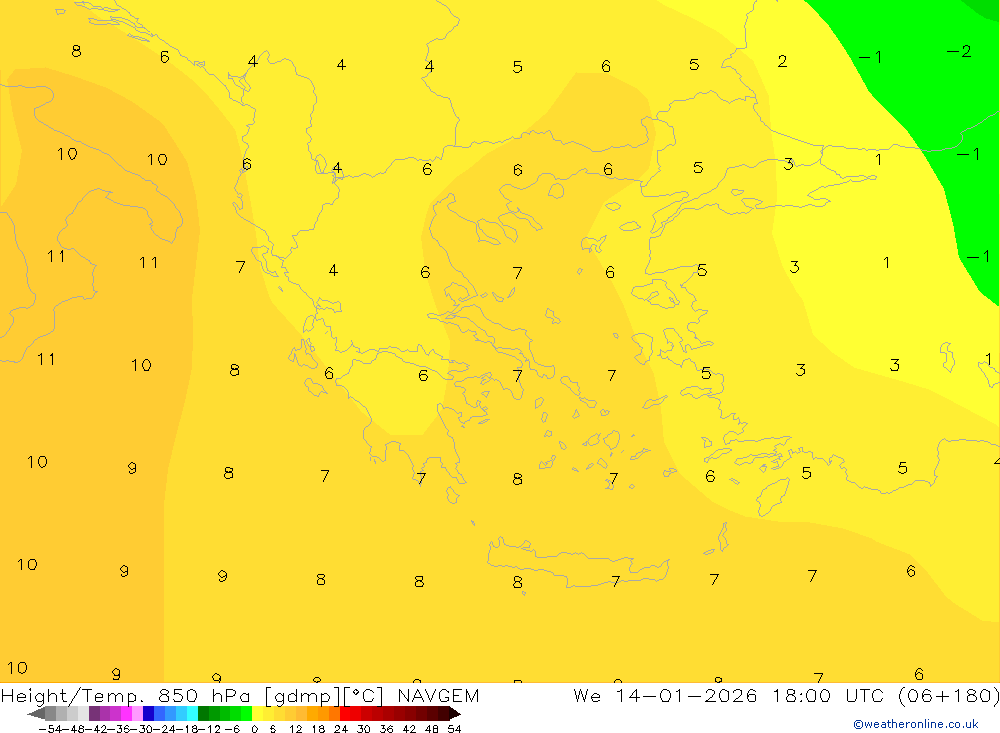The height and width of the screenshot is (733, 1000).
Task: Pick the dark blue legend swatch at -30
Action: pos(149,713)
